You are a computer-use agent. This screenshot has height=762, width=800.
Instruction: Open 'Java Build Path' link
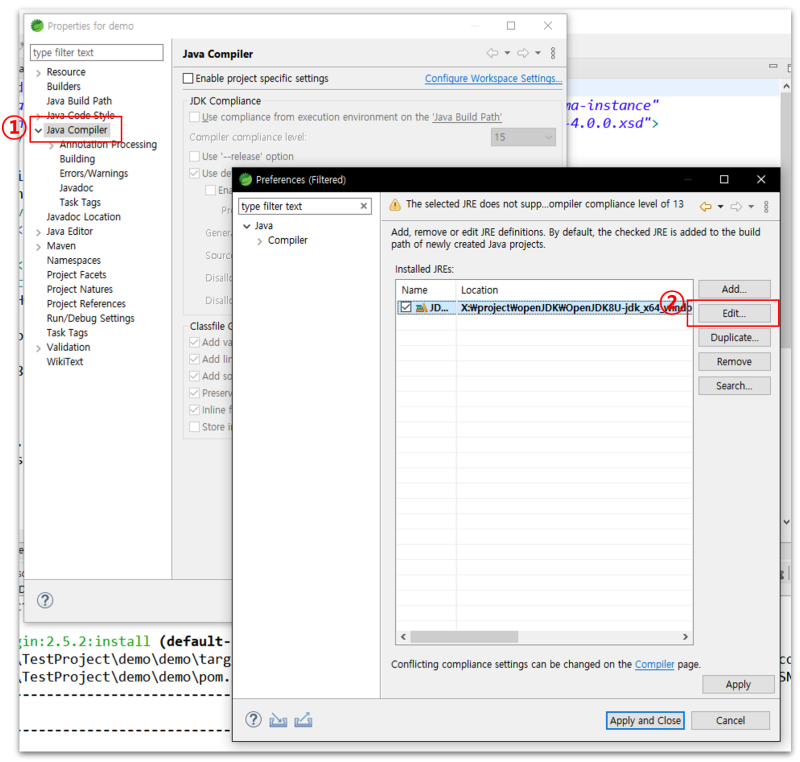[467, 117]
